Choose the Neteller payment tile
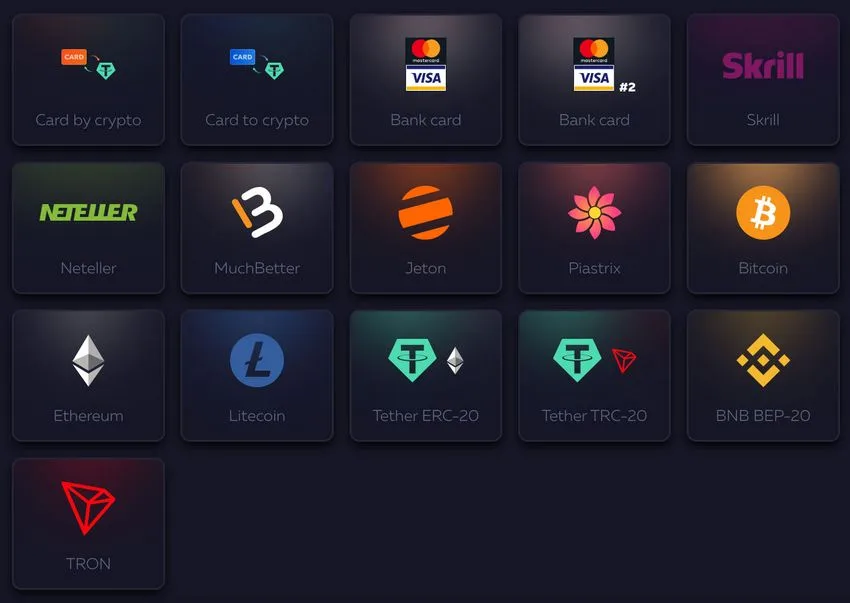Screen dimensions: 850x603 pyautogui.click(x=88, y=228)
